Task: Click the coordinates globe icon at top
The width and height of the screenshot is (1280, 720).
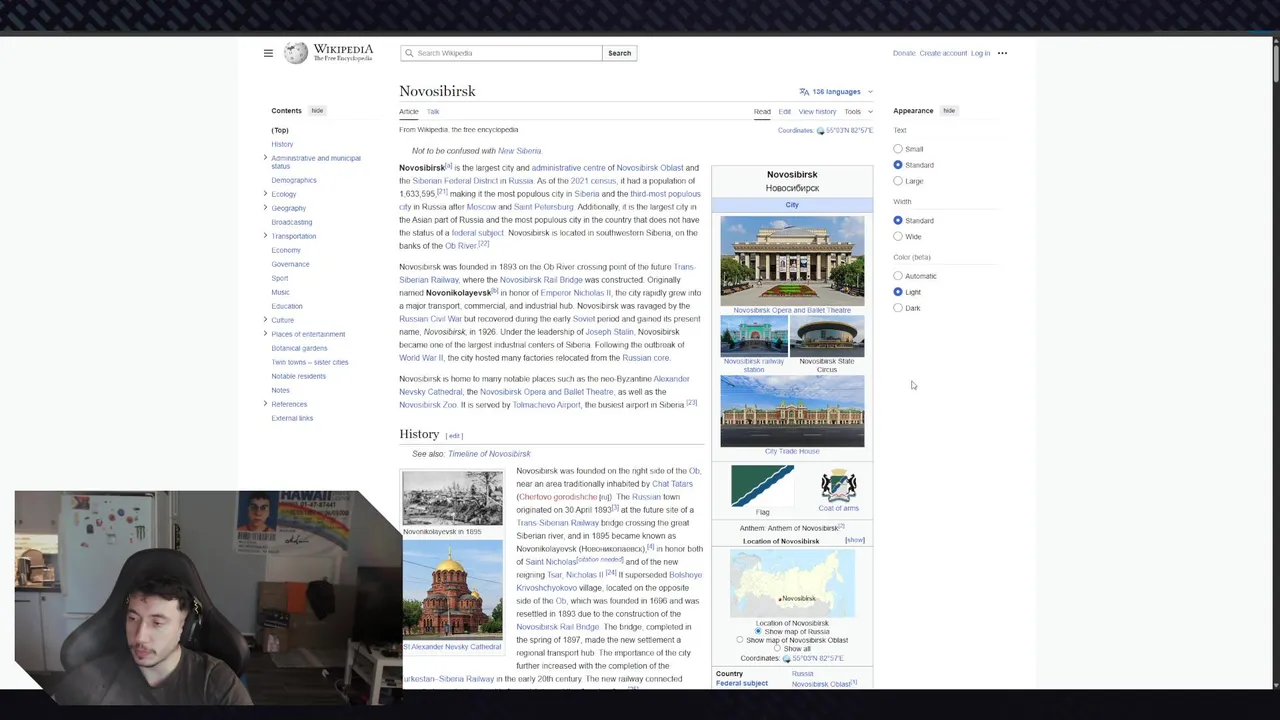Action: pos(821,131)
